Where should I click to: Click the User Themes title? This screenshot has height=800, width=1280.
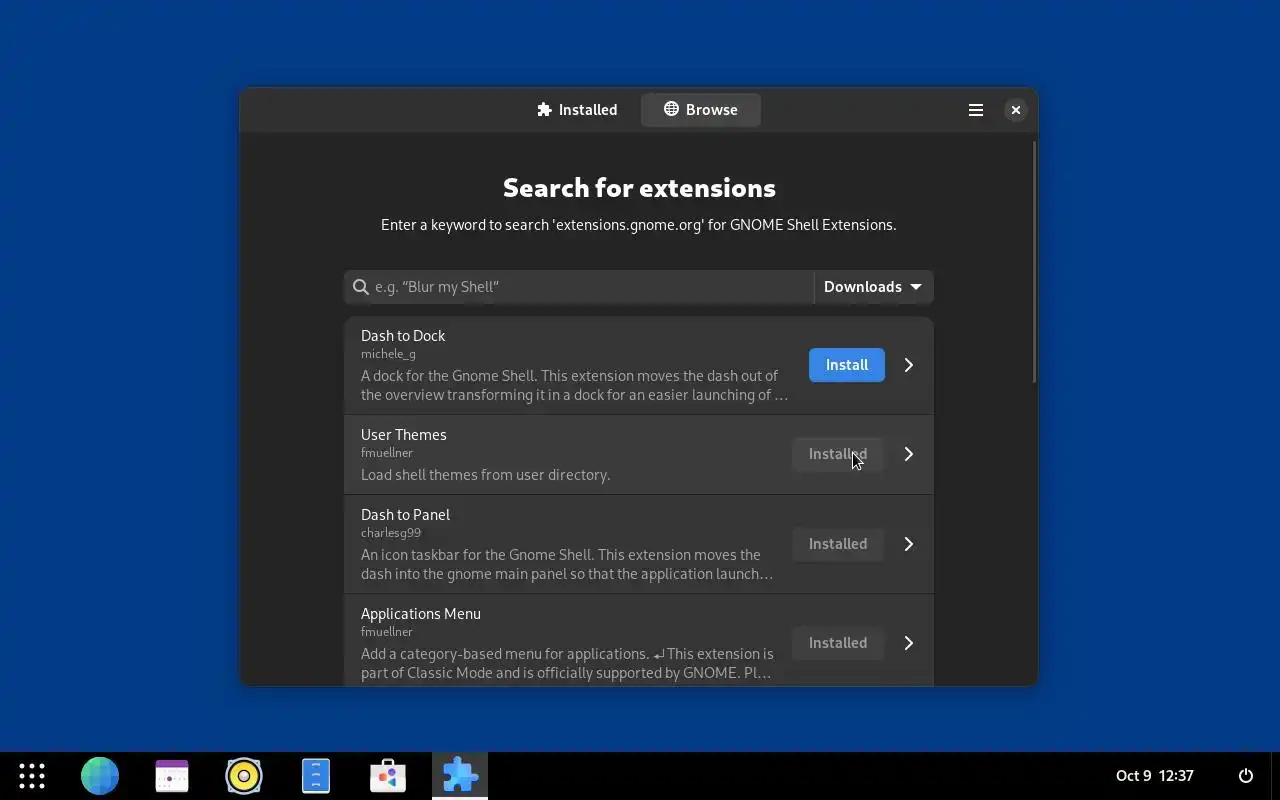click(x=404, y=435)
